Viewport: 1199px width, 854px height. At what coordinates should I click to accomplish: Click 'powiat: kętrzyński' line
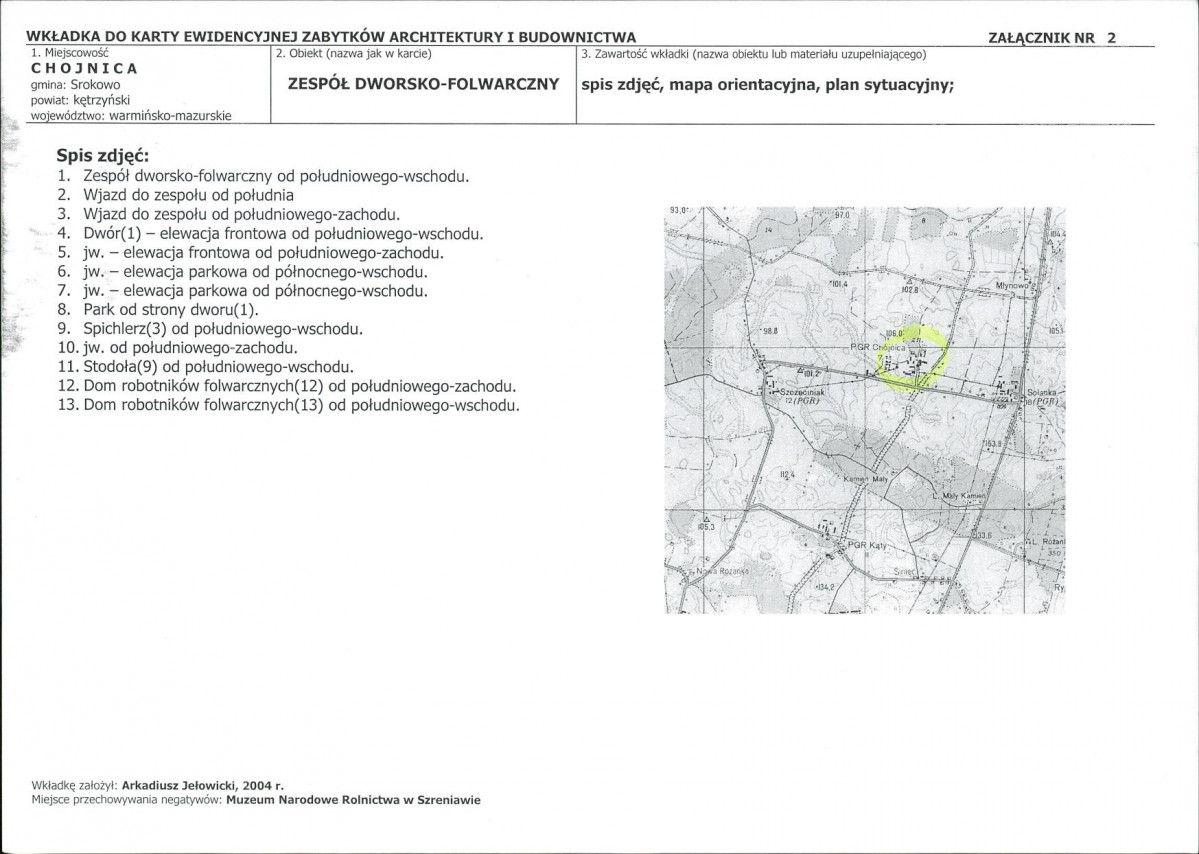click(80, 100)
